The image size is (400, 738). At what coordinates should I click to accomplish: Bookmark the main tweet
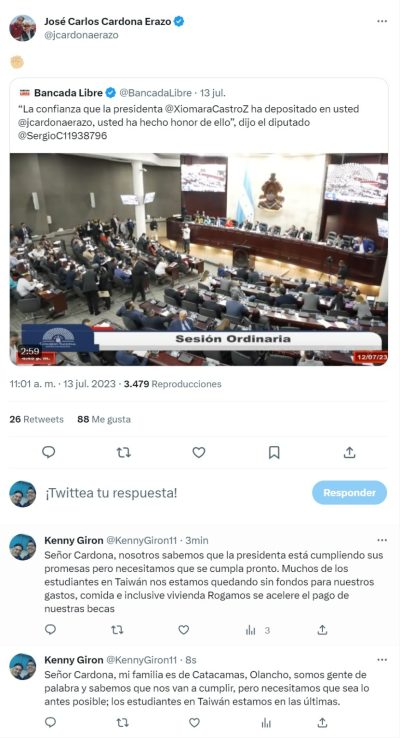[x=274, y=452]
